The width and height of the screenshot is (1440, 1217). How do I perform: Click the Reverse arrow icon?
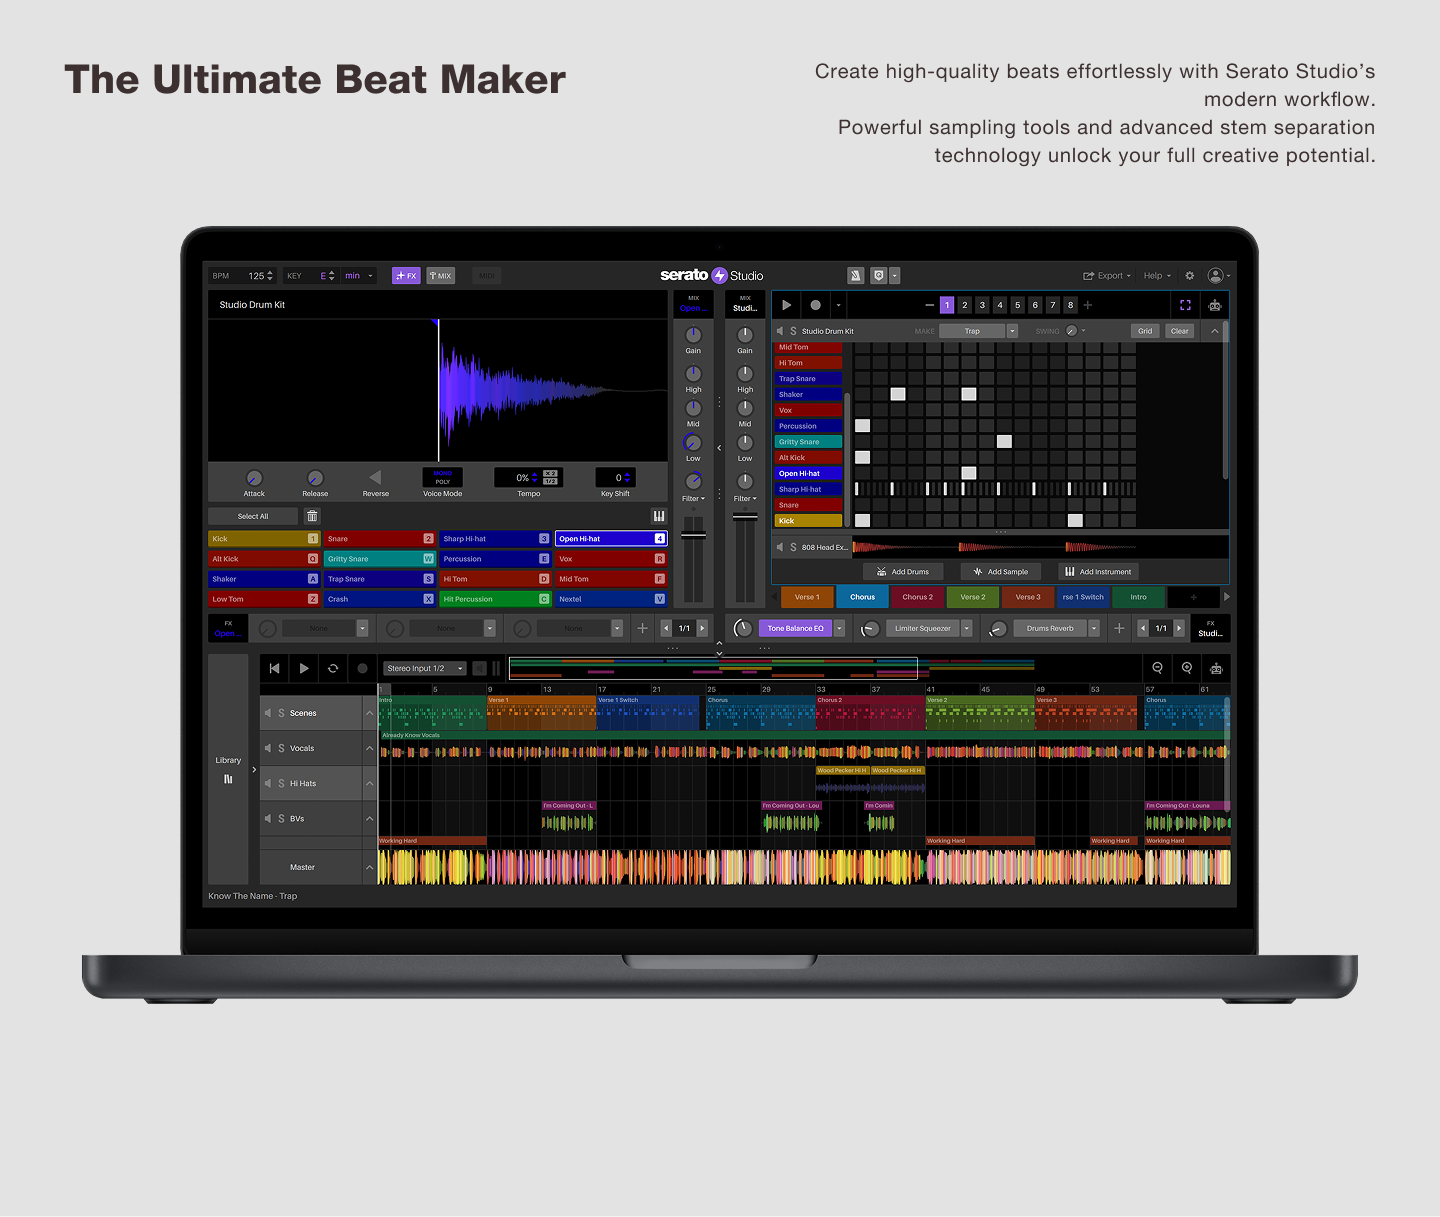[375, 478]
